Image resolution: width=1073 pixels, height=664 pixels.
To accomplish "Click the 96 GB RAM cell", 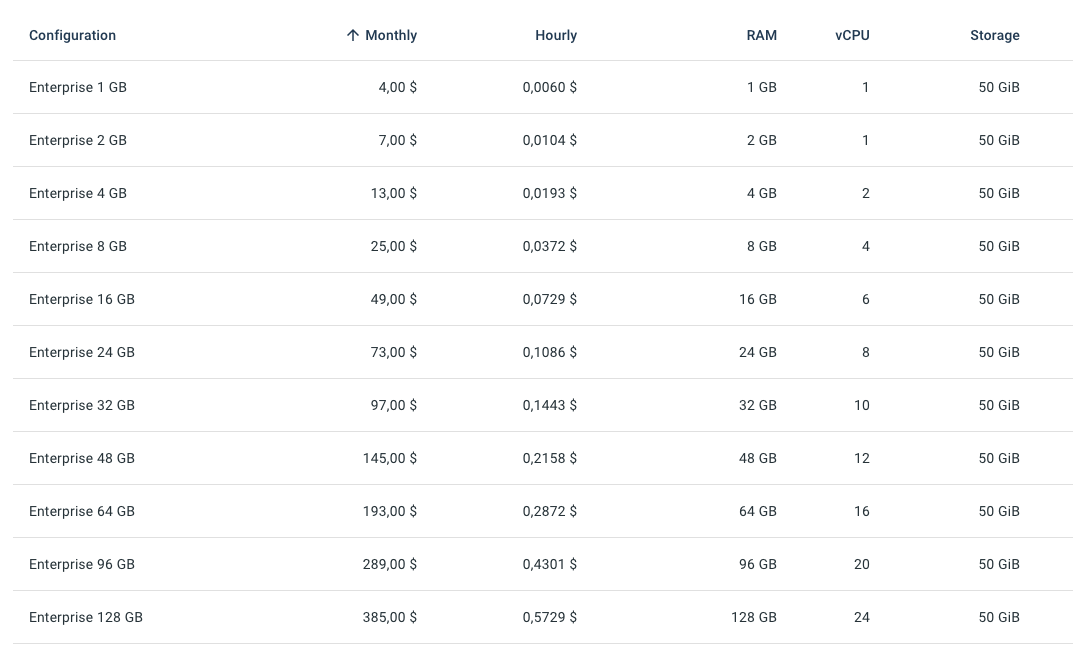I will (758, 565).
